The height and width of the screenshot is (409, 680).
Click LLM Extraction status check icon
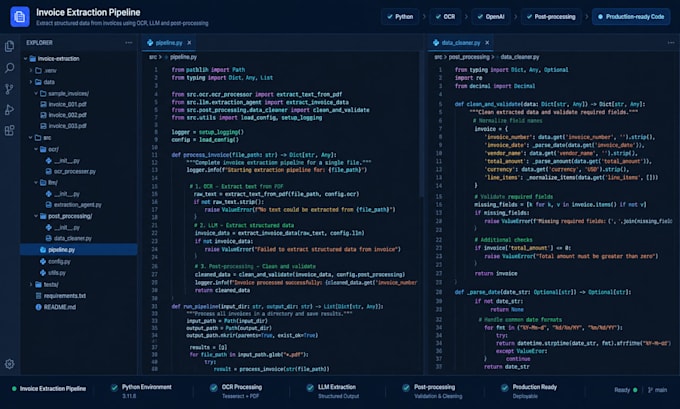[x=310, y=388]
